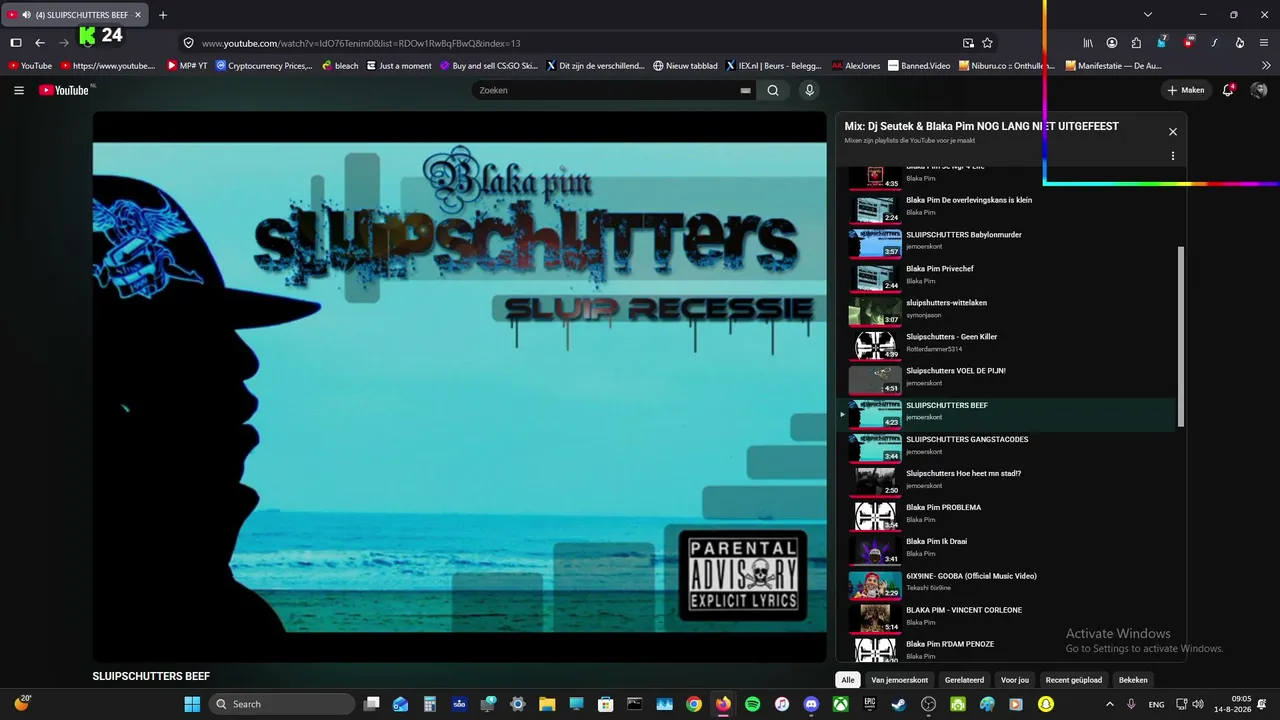The height and width of the screenshot is (720, 1280).
Task: Open Steam from the taskbar
Action: pyautogui.click(x=899, y=704)
